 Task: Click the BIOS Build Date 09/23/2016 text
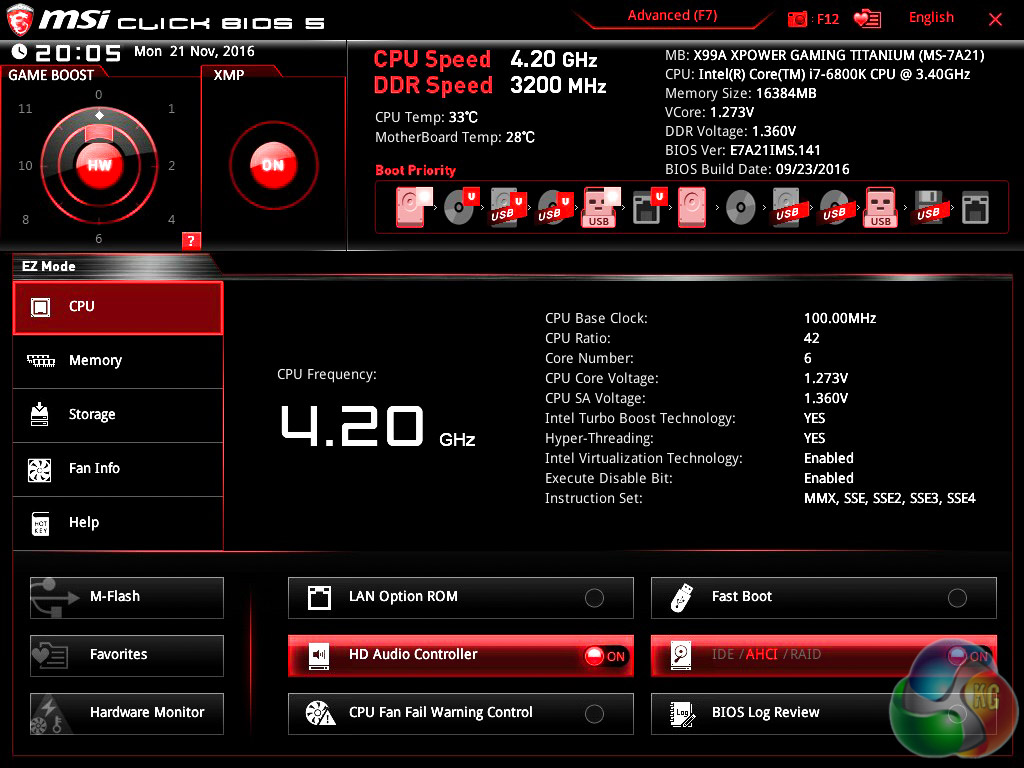pyautogui.click(x=758, y=169)
